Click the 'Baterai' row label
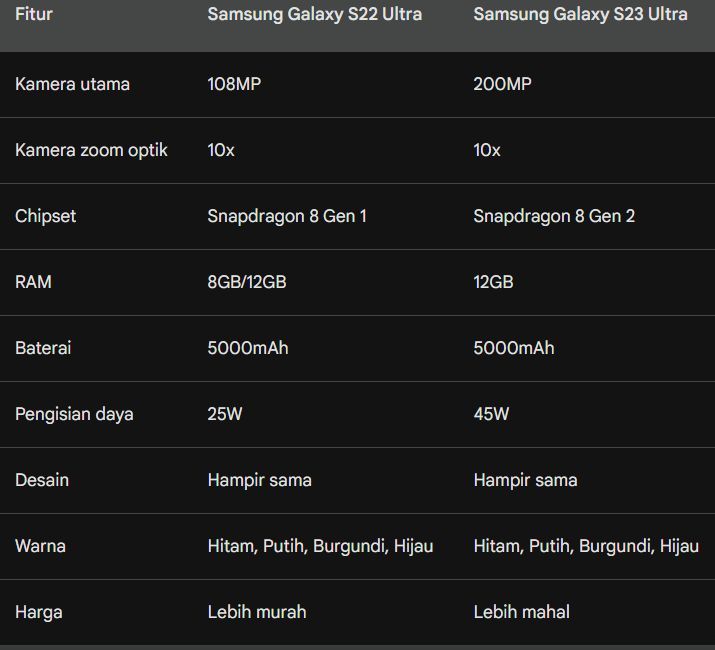 point(43,348)
